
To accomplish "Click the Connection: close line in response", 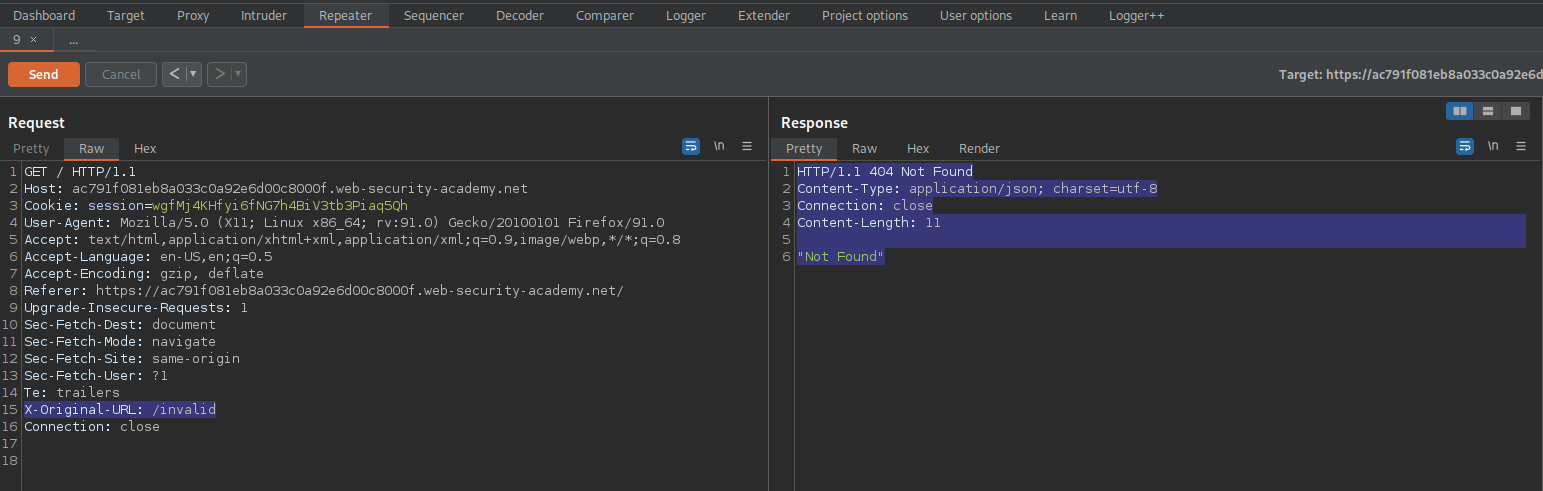I will tap(865, 206).
